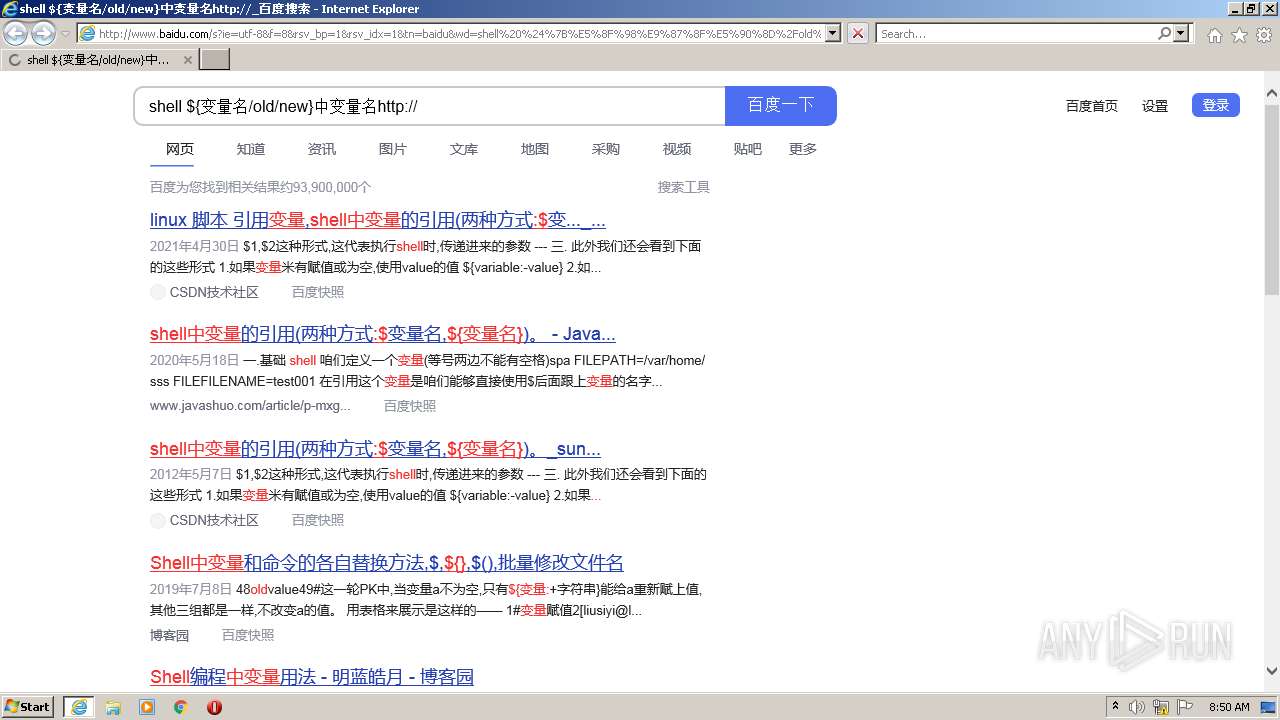Launch Chrome from taskbar
Screen dimensions: 1280x720
(181, 707)
